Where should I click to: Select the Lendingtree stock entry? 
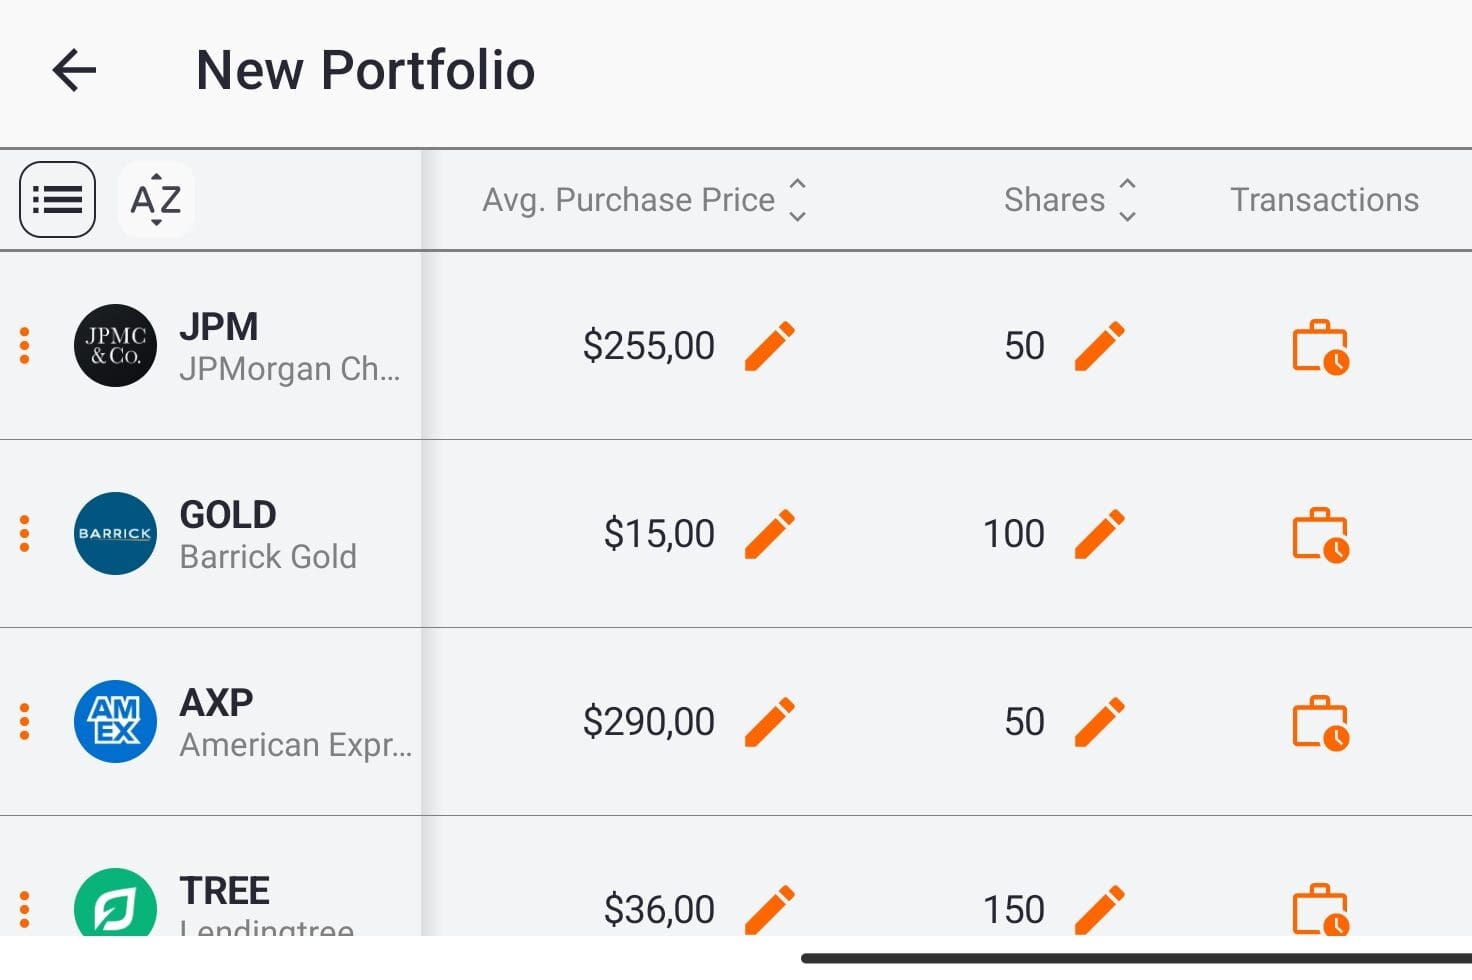coord(225,895)
